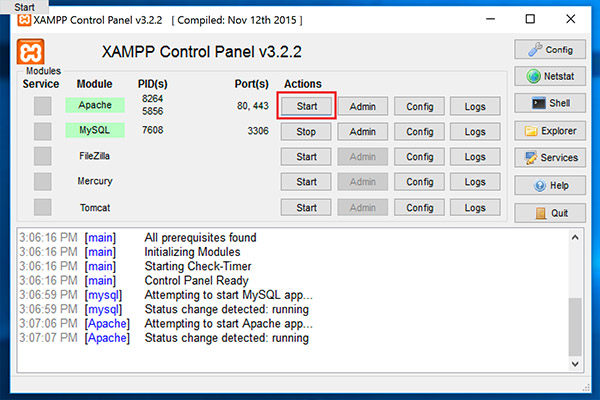
Task: Click log line 'Control Panel Ready'
Action: tap(196, 281)
